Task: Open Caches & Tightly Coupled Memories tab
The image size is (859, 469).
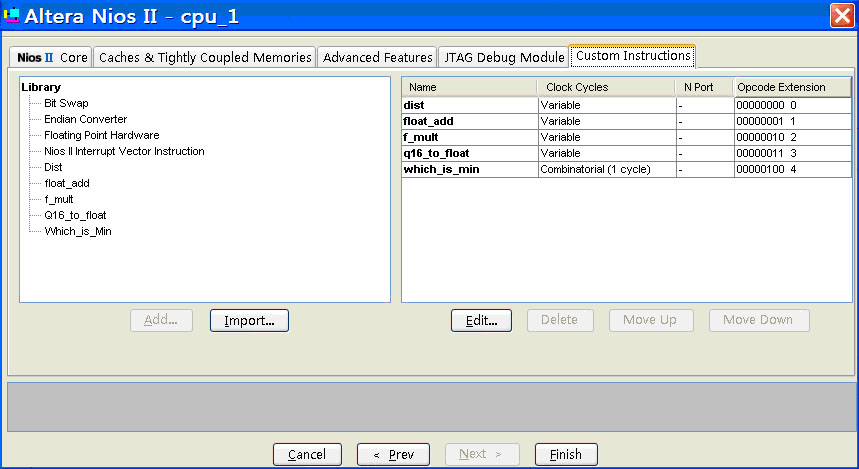Action: 205,58
